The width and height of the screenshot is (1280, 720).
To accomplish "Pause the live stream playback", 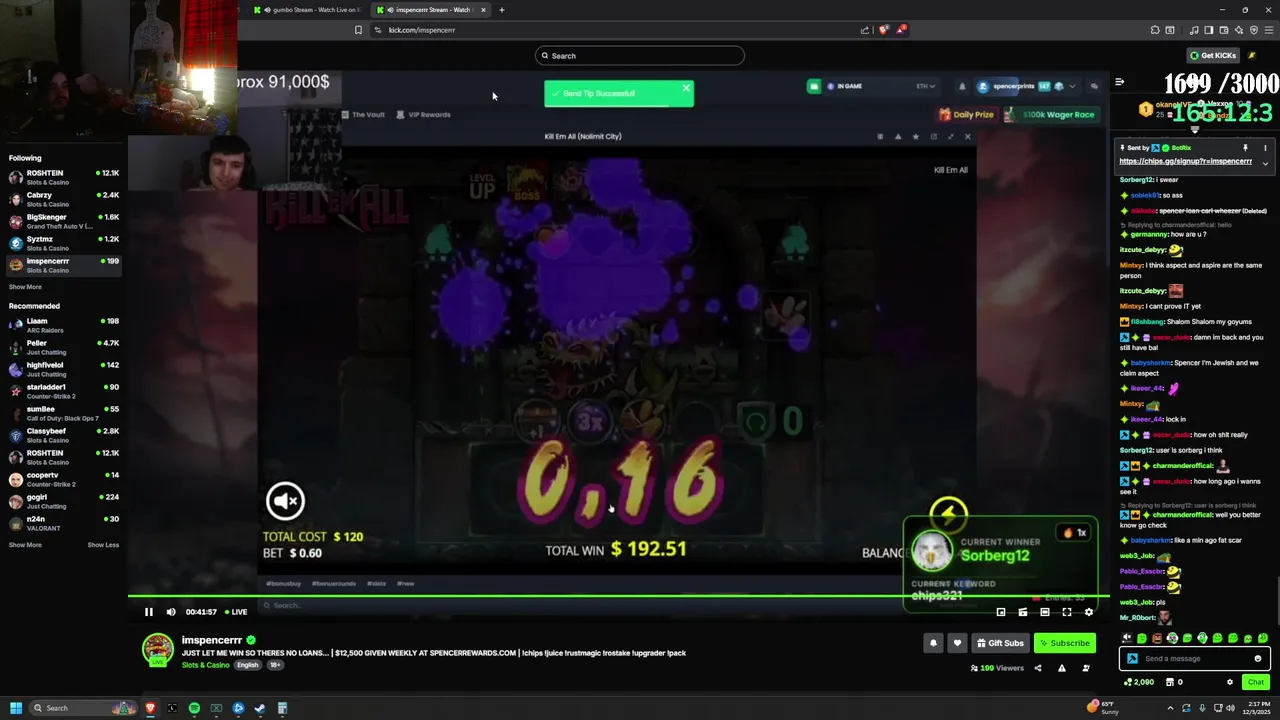I will [149, 612].
